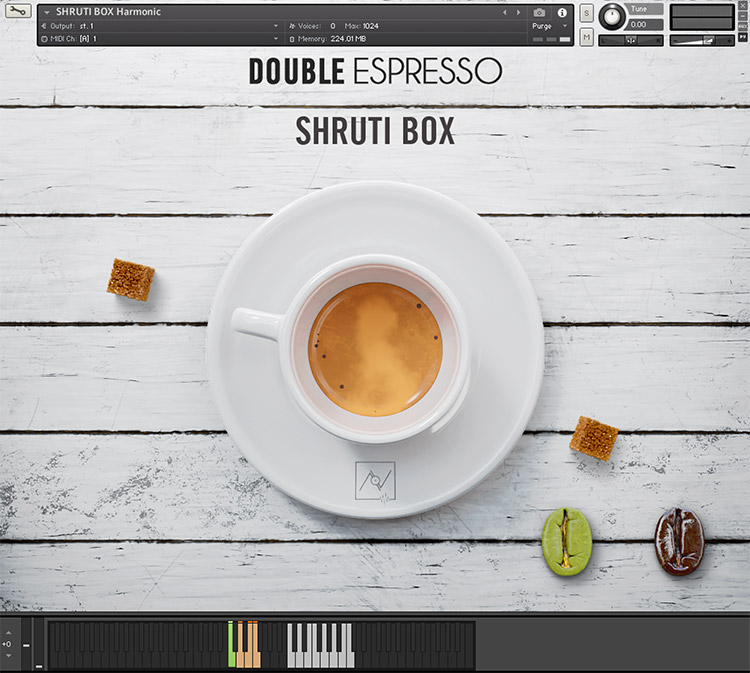Toggle the AUX sends button
Viewport: 750px width, 673px height.
[x=743, y=26]
